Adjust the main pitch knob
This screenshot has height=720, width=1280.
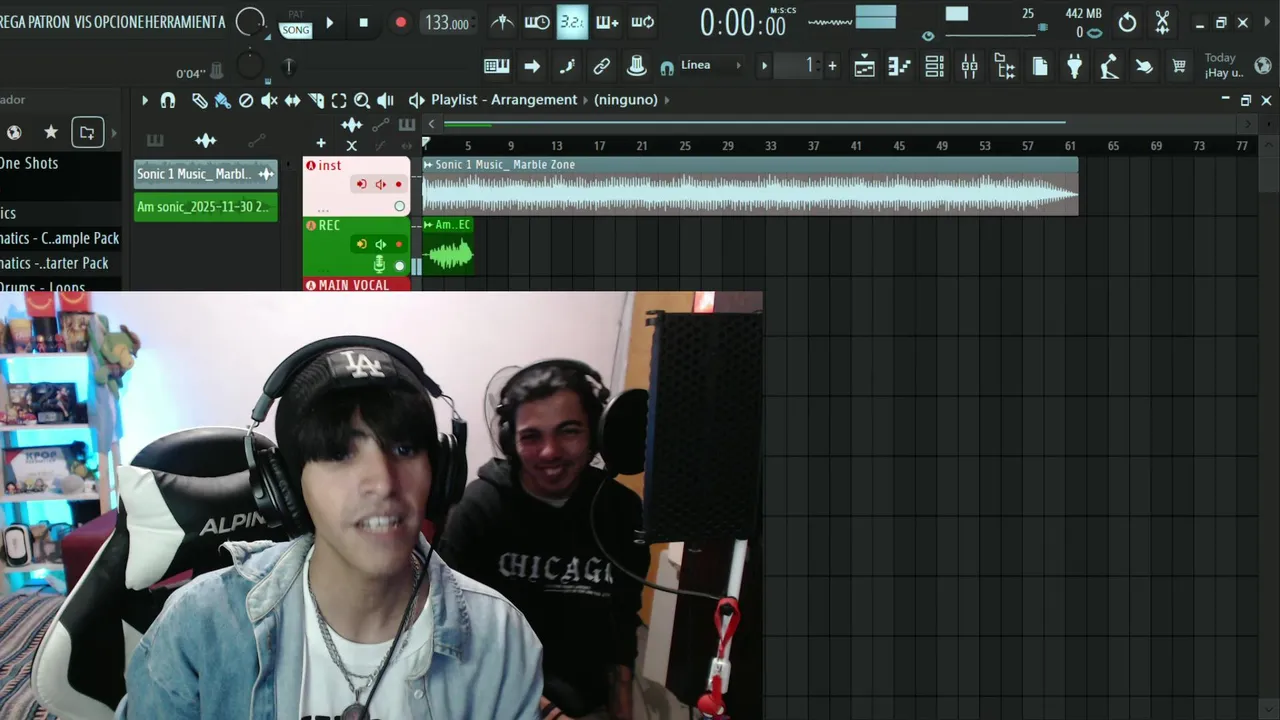(249, 66)
